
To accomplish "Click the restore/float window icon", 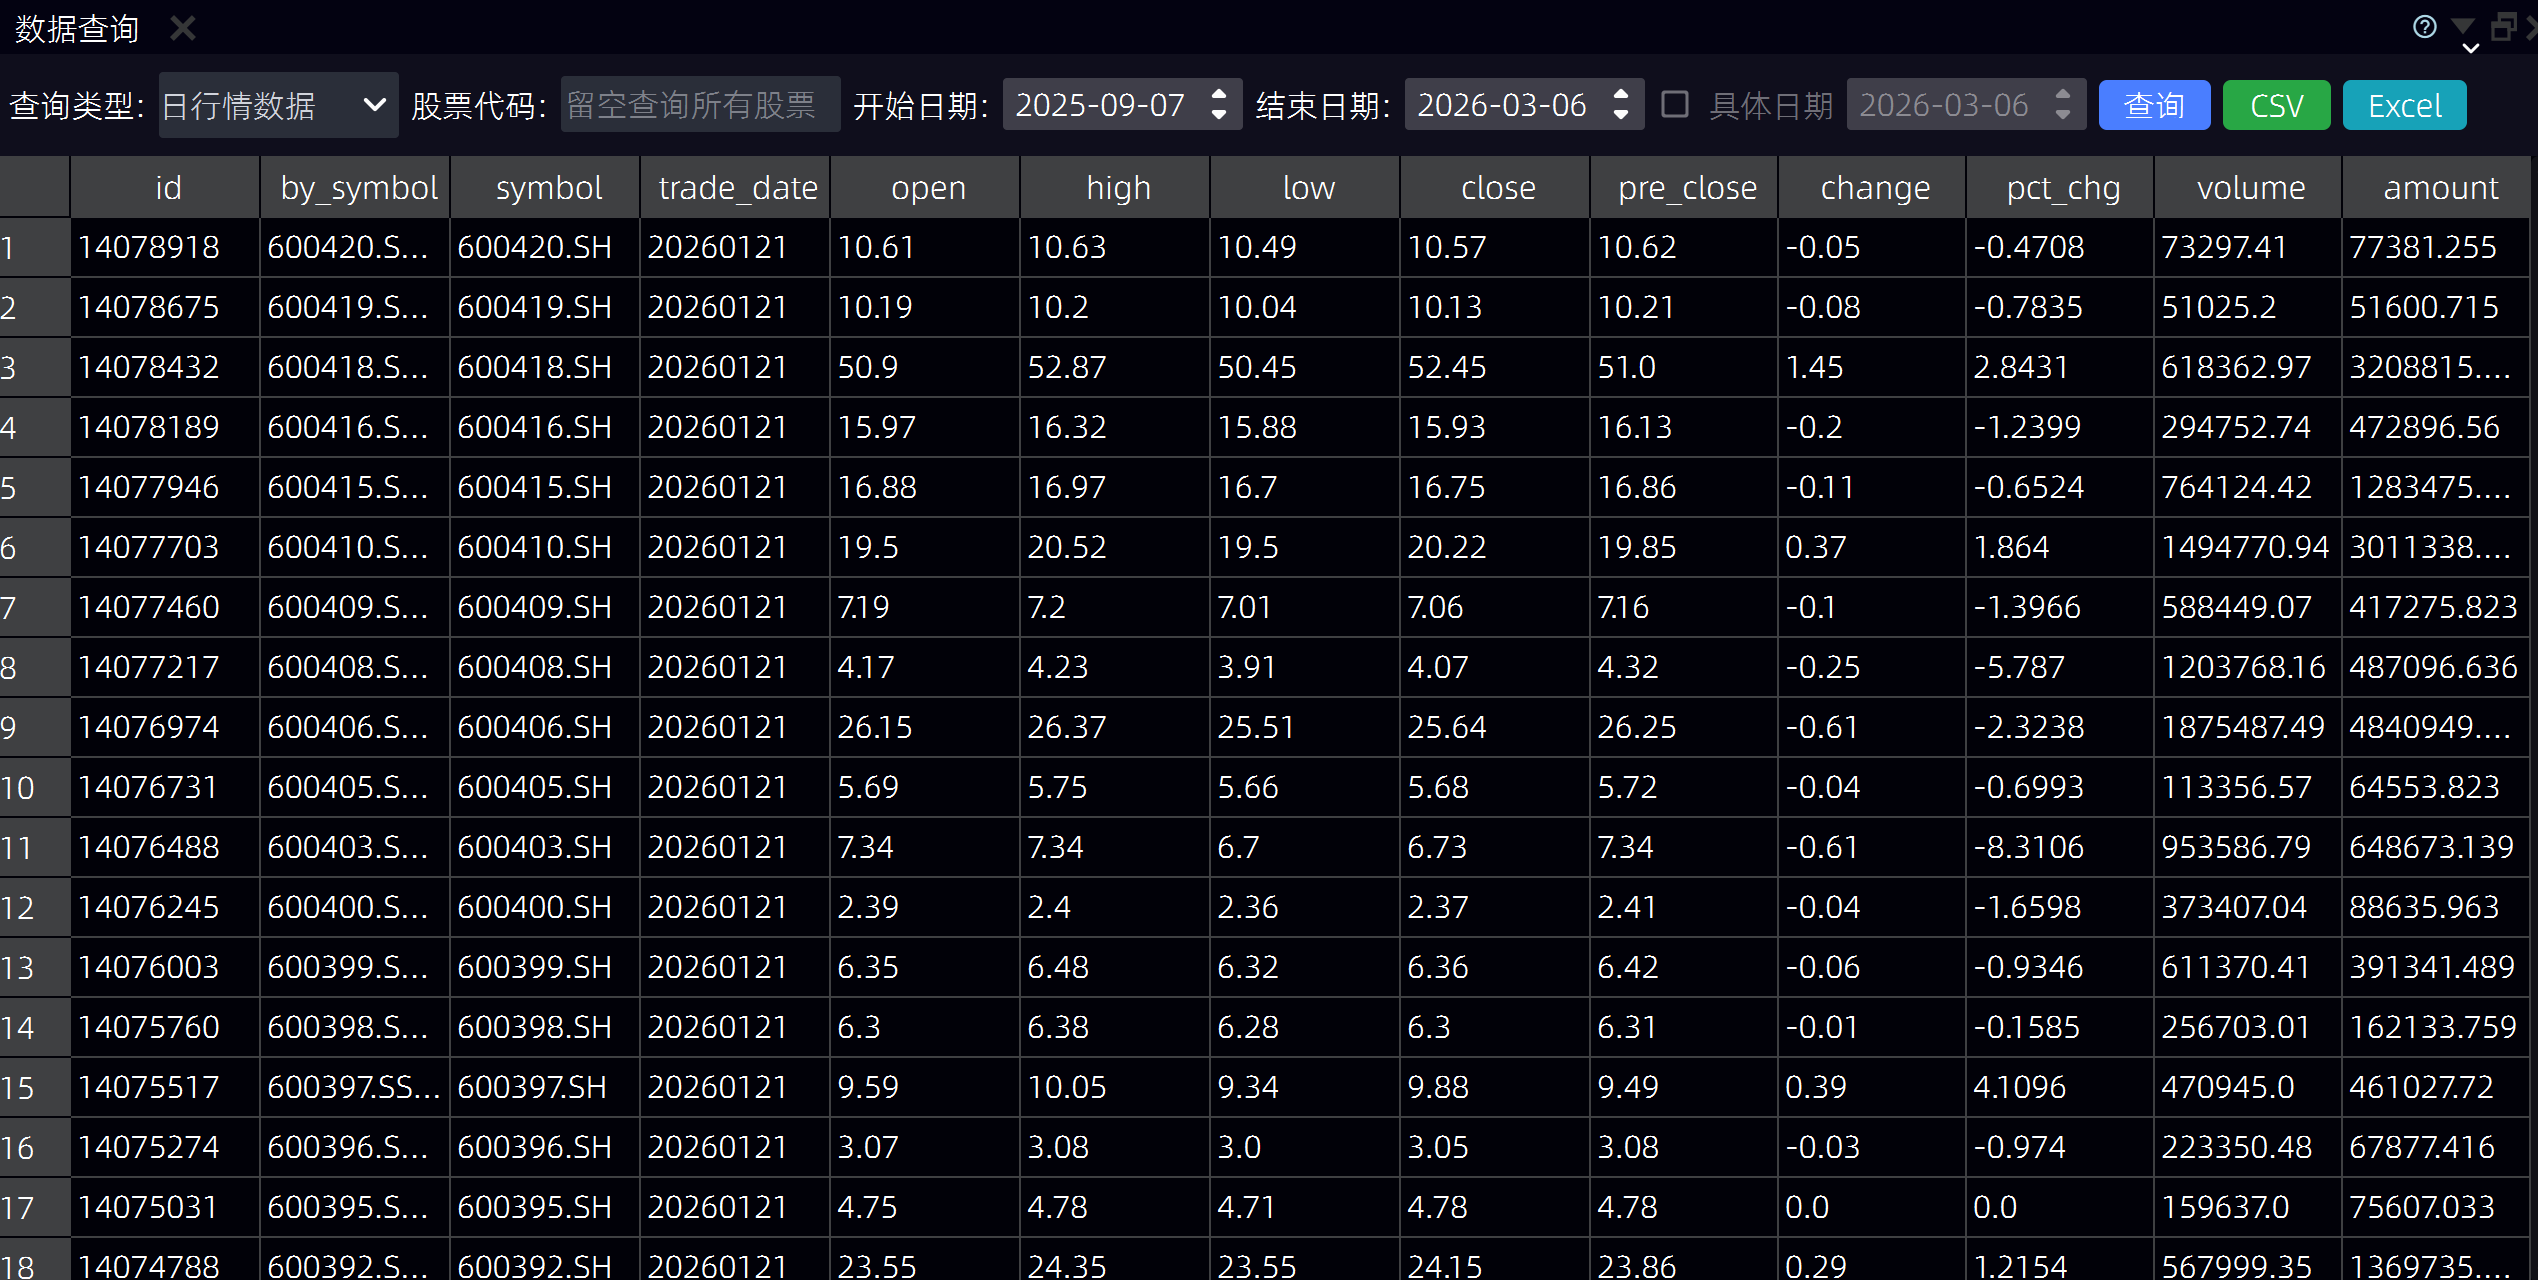I will click(x=2503, y=26).
